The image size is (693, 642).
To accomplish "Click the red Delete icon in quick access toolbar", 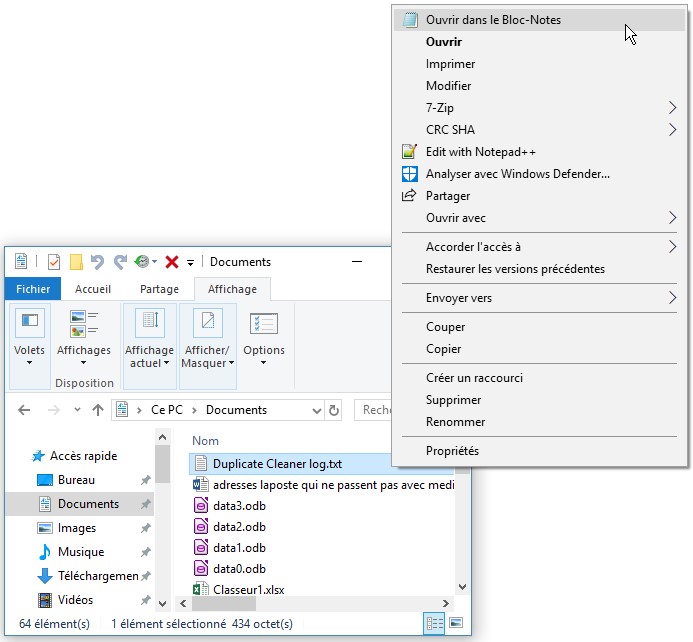I will pyautogui.click(x=171, y=262).
